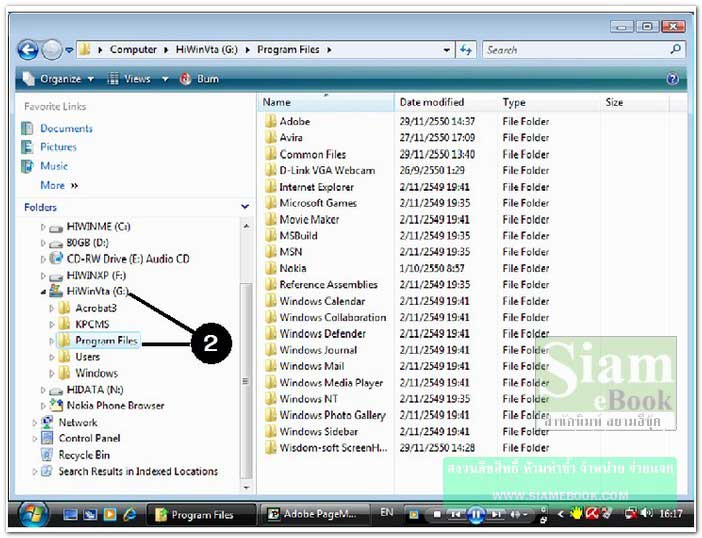The image size is (702, 538).
Task: Expand the KPCMS folder node
Action: (51, 325)
